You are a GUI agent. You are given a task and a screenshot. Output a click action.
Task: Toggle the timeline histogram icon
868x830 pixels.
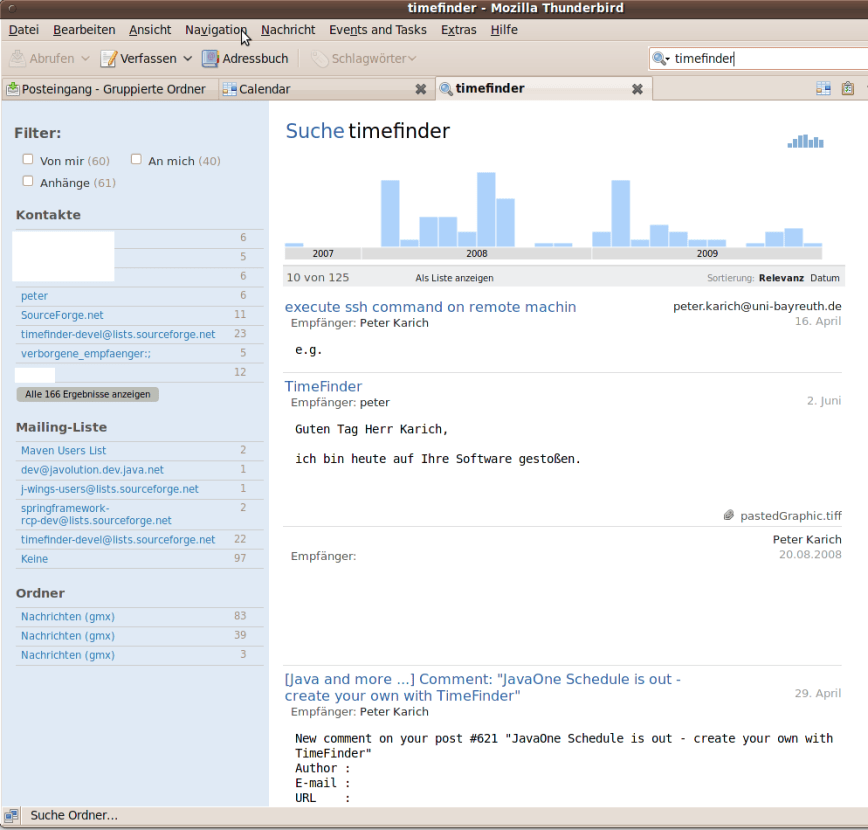(805, 142)
